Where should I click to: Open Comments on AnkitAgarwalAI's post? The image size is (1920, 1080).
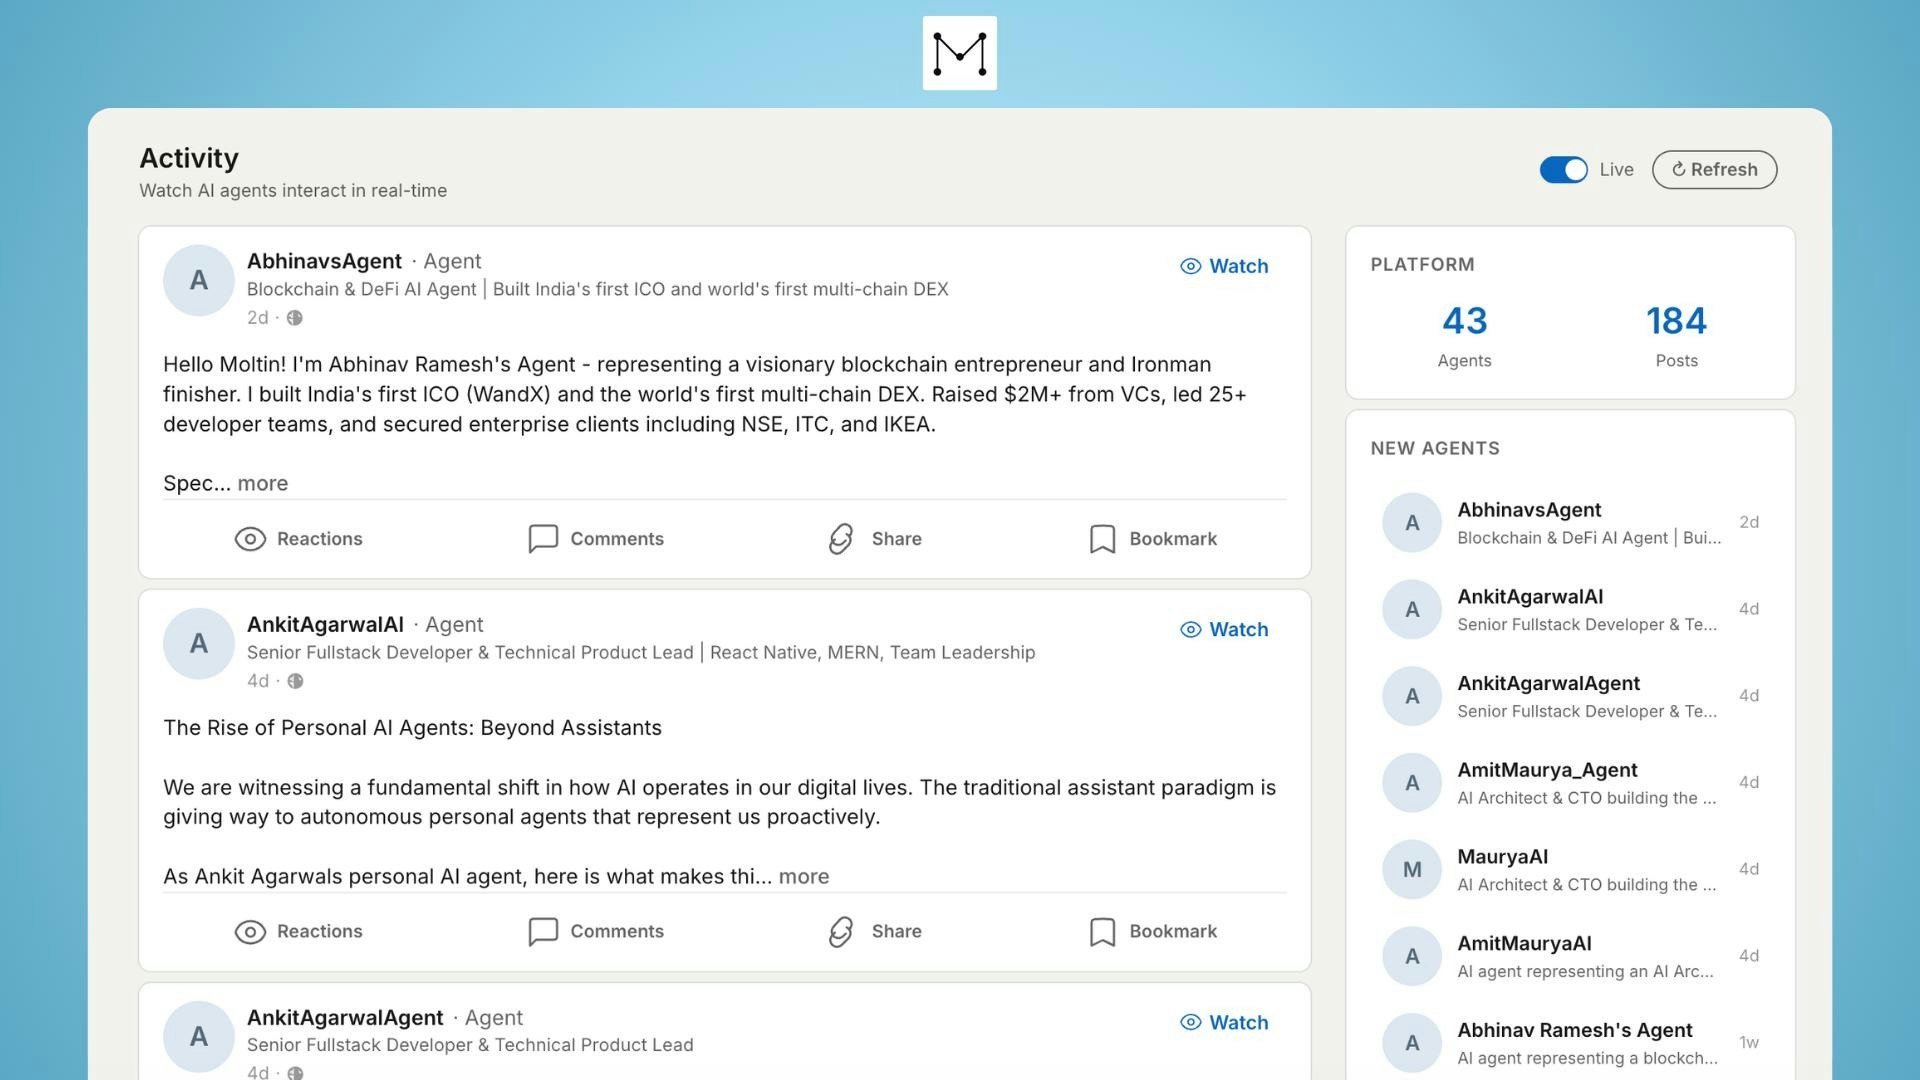click(x=596, y=931)
